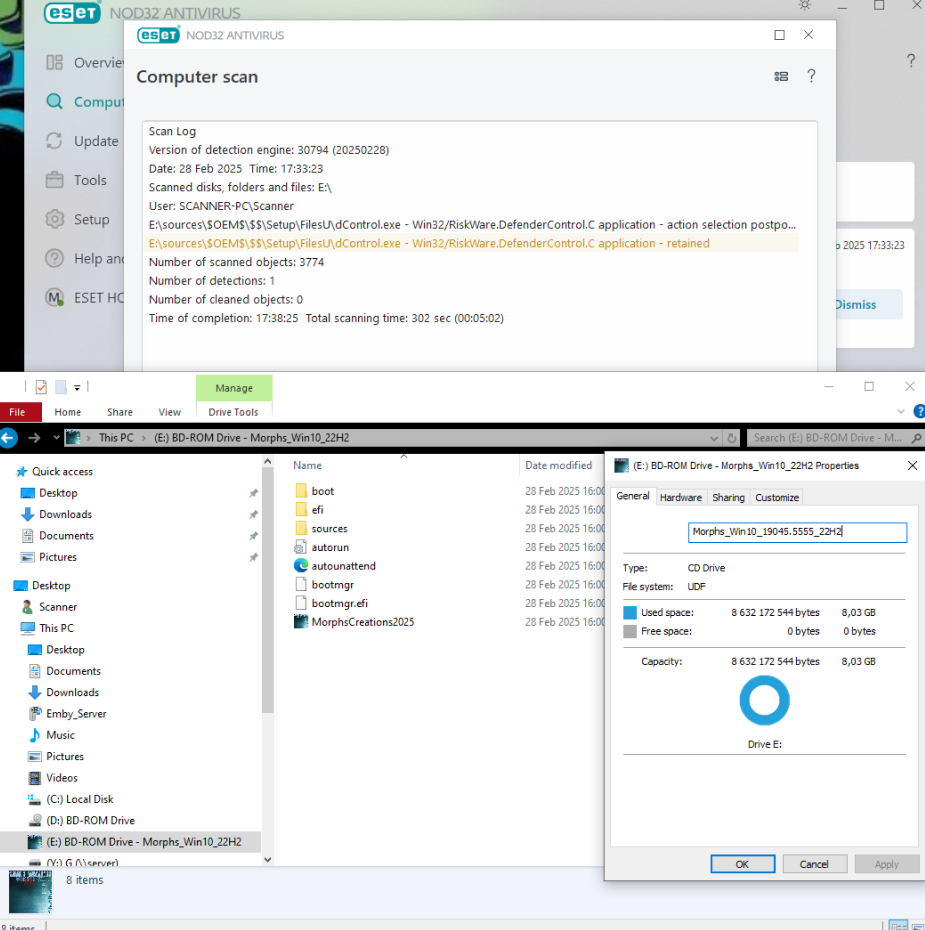The height and width of the screenshot is (930, 925).
Task: Open the recent locations dropdown
Action: coord(56,438)
